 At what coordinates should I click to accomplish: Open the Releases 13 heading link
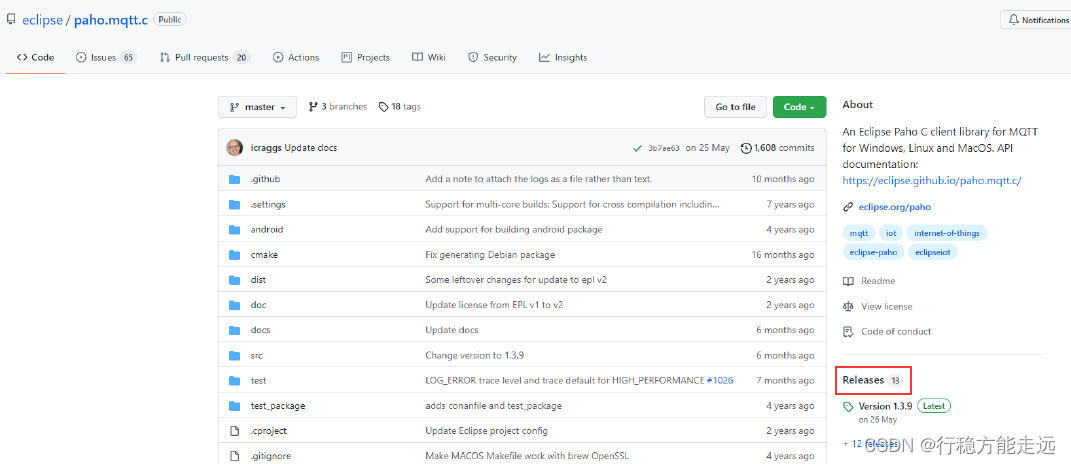tap(873, 380)
